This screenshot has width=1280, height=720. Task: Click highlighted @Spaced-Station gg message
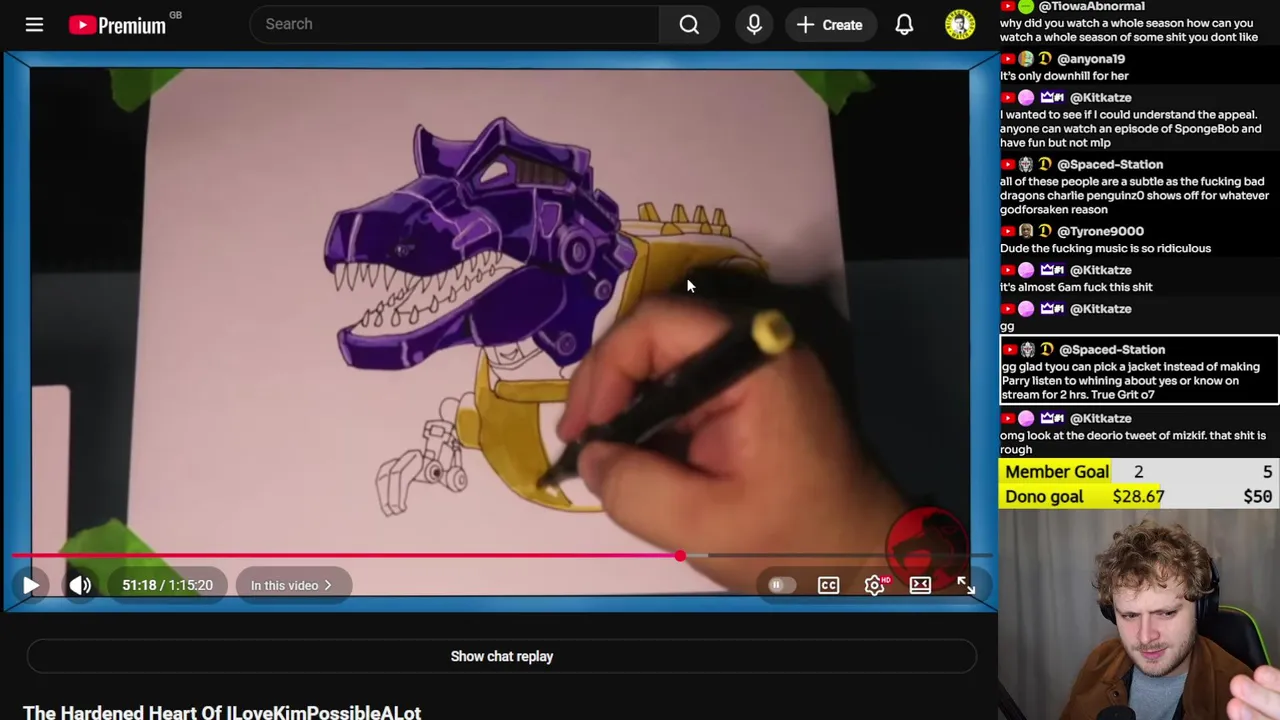[x=1139, y=370]
